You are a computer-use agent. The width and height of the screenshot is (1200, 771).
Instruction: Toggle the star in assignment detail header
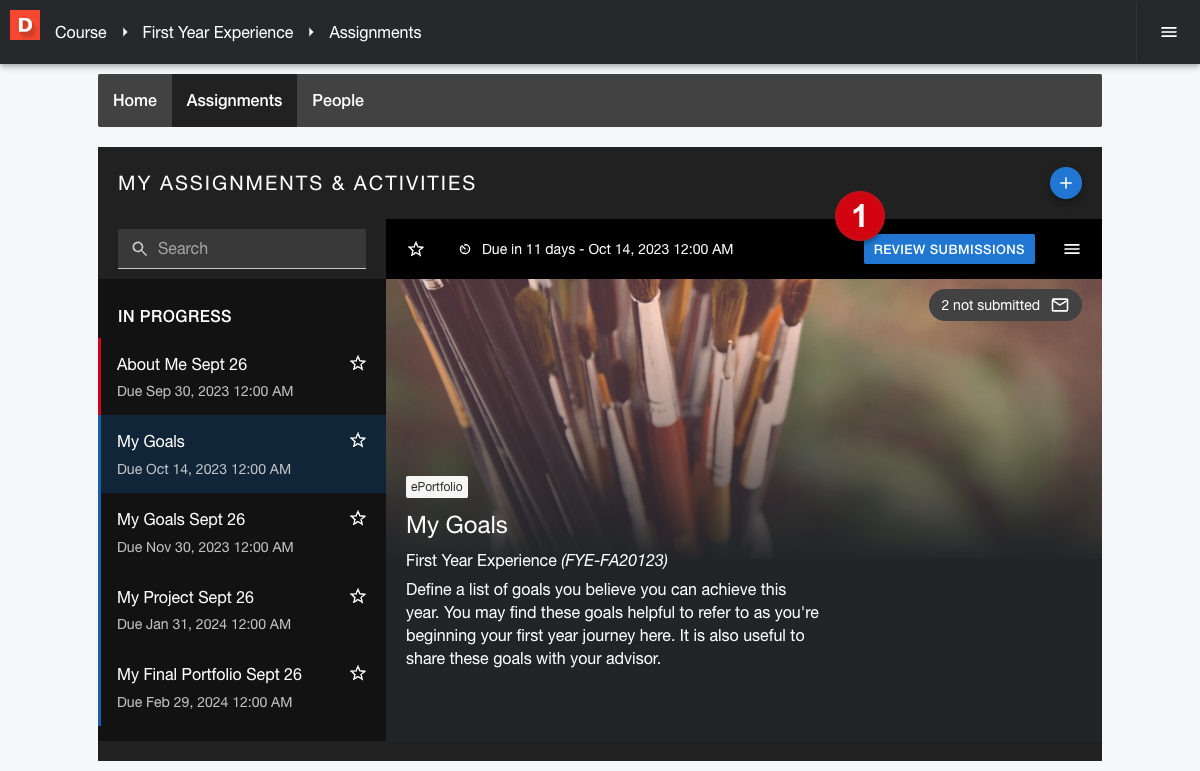[416, 249]
